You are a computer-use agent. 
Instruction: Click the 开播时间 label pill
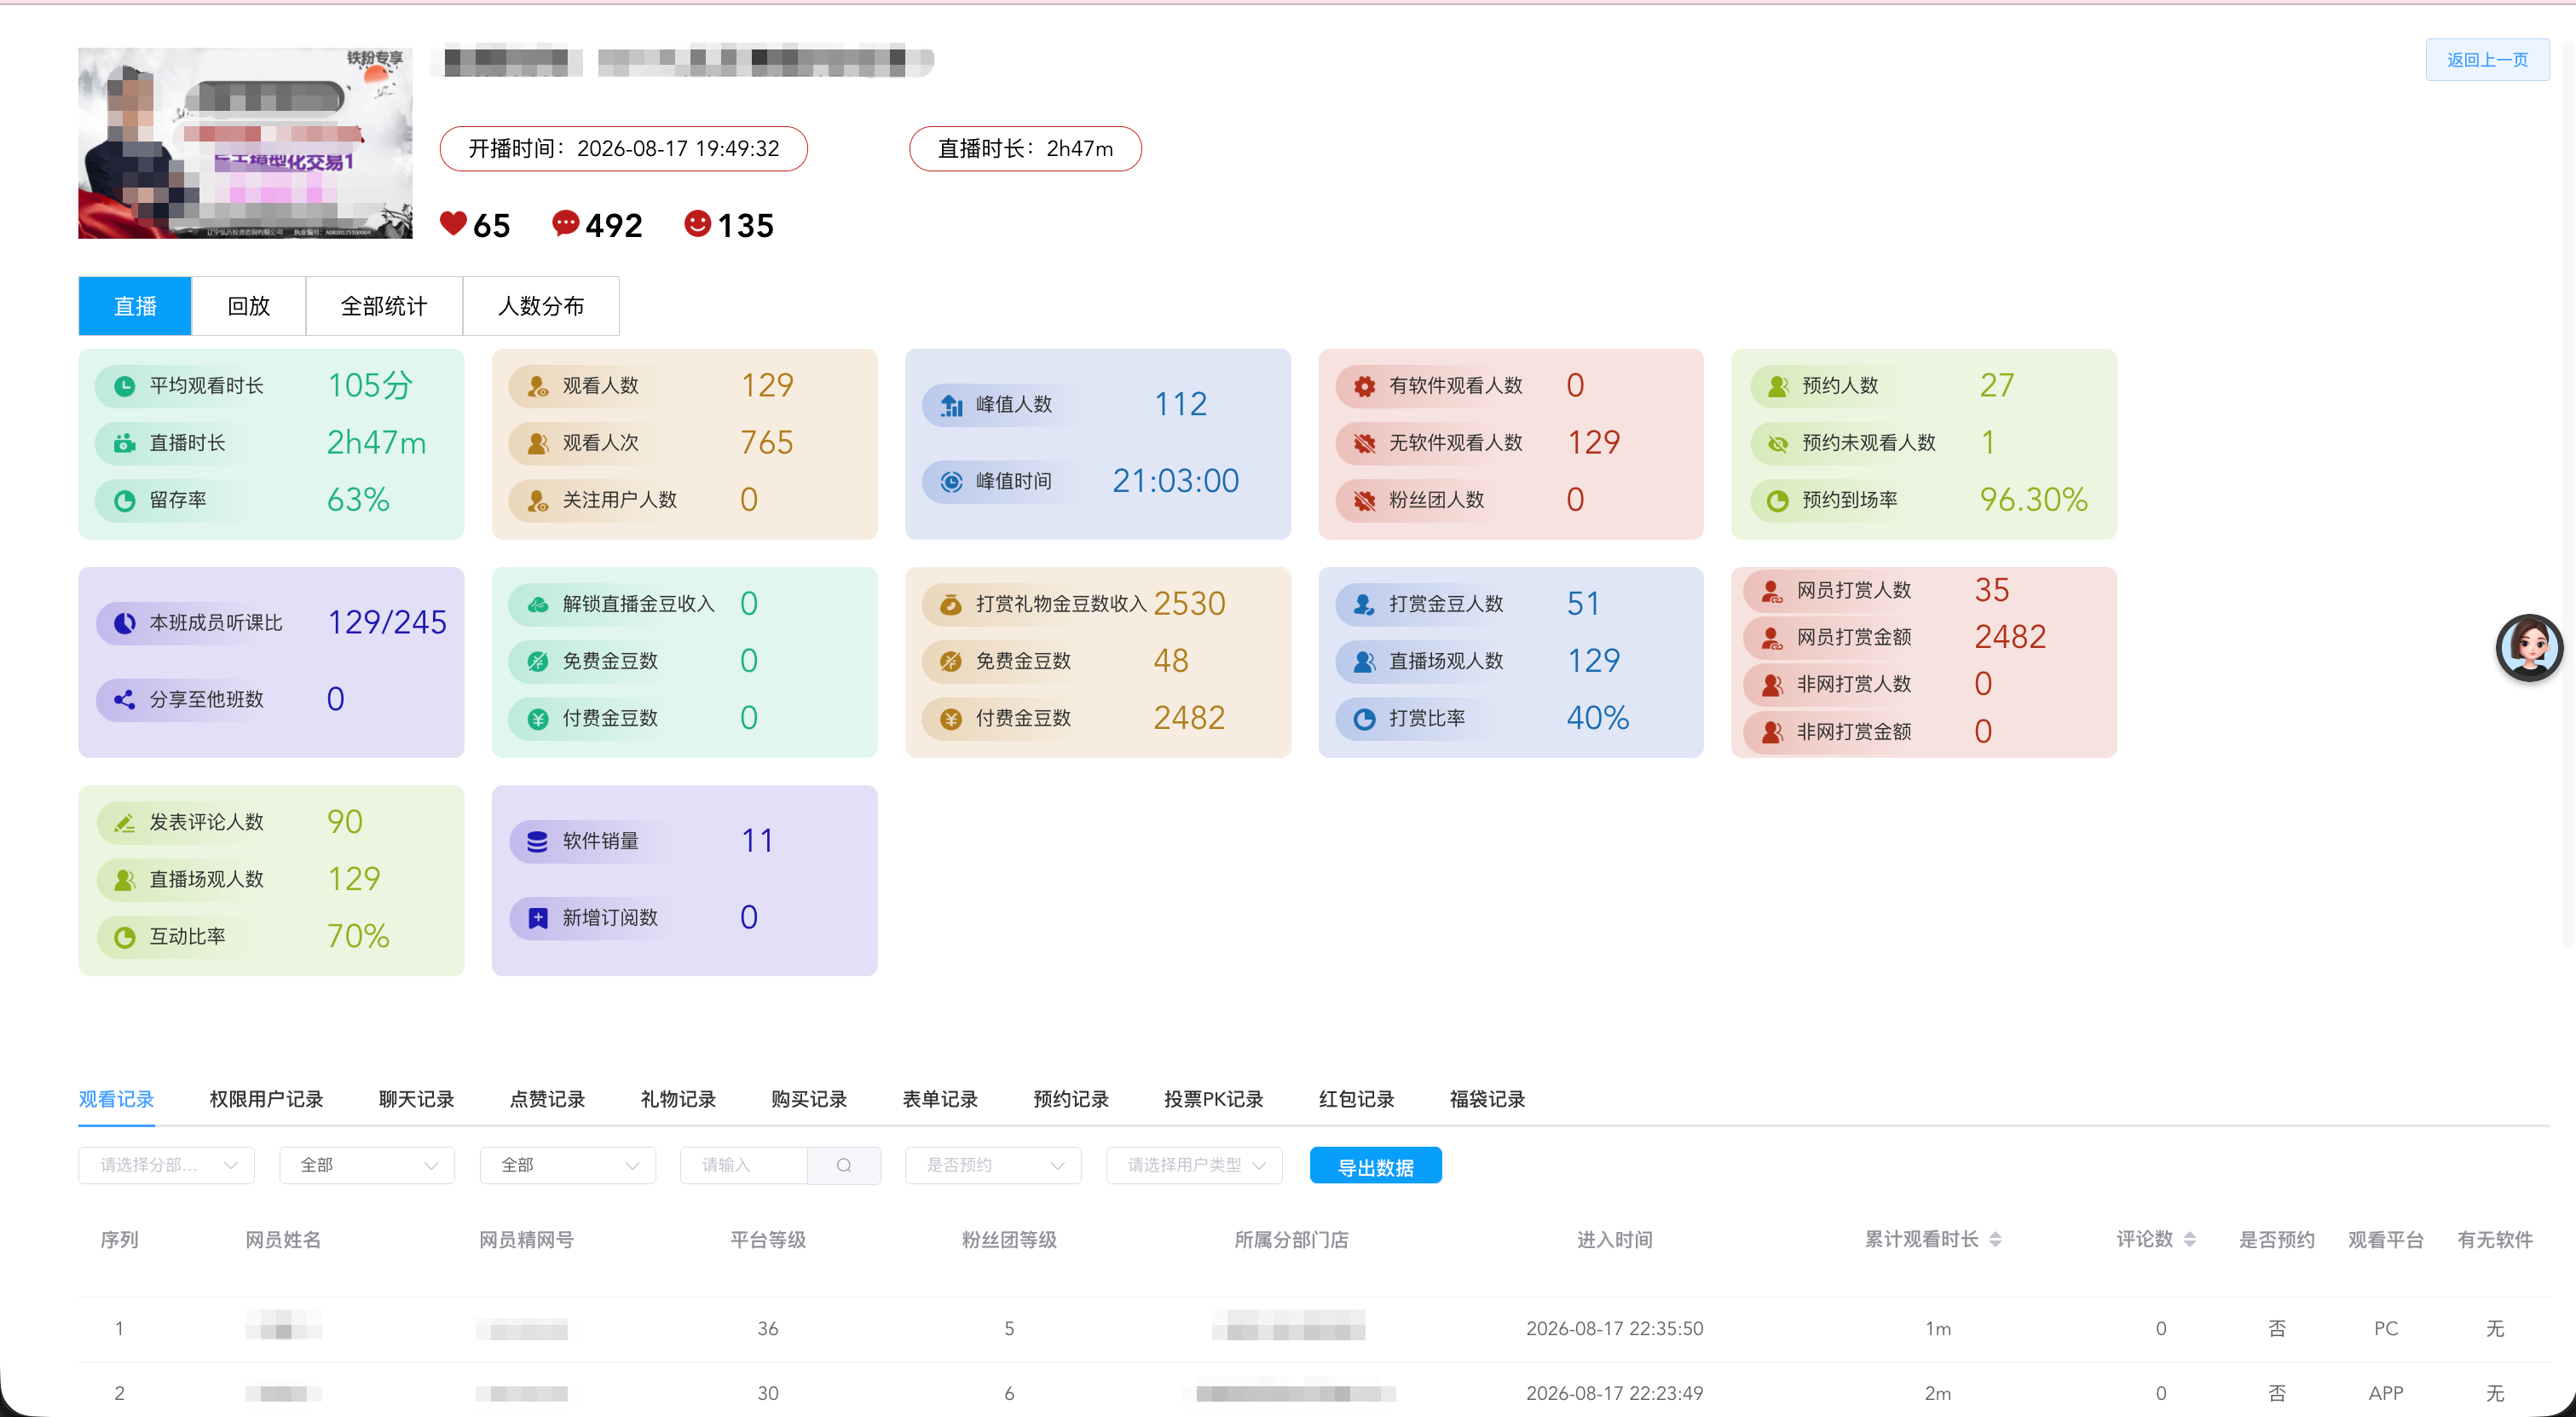(x=623, y=149)
